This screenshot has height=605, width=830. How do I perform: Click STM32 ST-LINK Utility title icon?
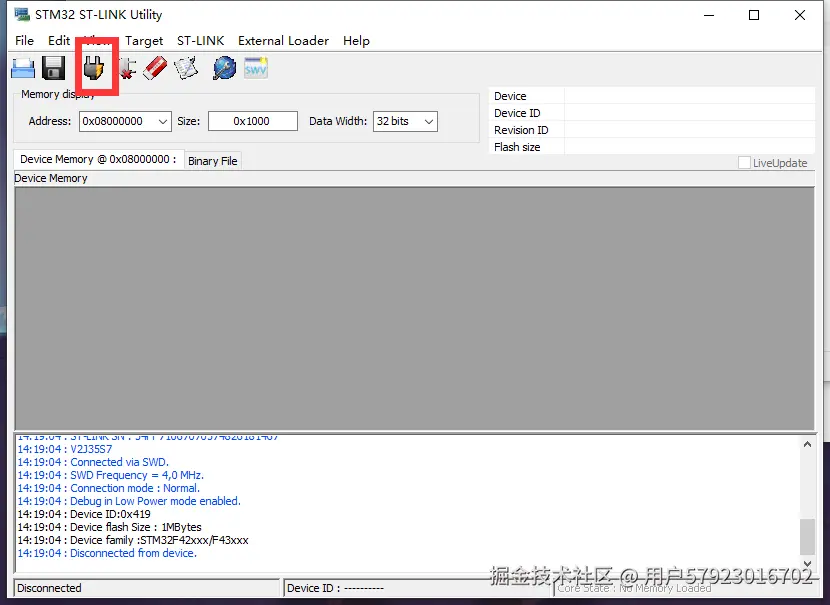22,14
